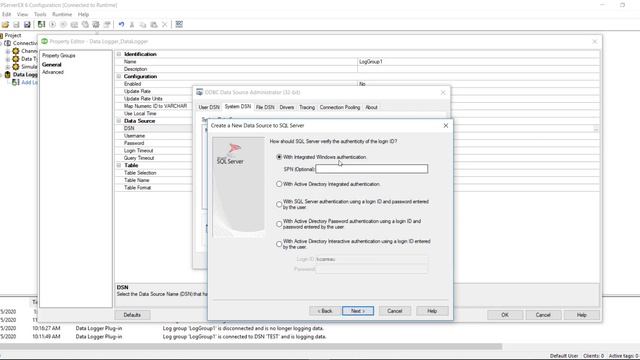Click the circular play-arrow toolbar icon
The height and width of the screenshot is (360, 640).
point(52,24)
